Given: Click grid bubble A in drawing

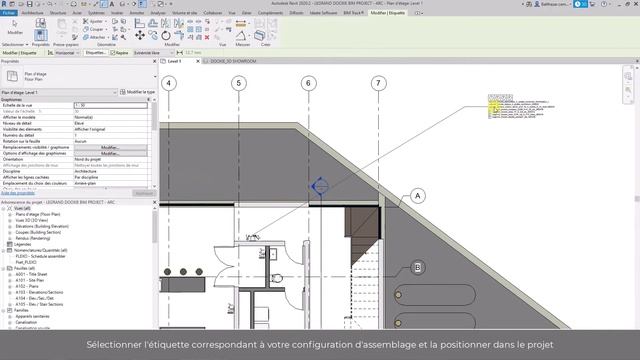Looking at the screenshot, I should [x=418, y=196].
